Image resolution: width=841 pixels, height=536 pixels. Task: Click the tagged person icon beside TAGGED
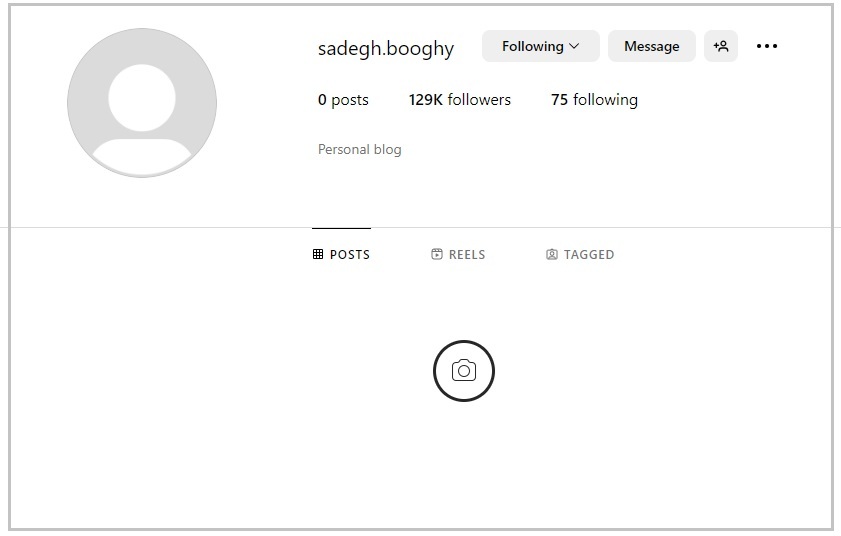point(552,255)
